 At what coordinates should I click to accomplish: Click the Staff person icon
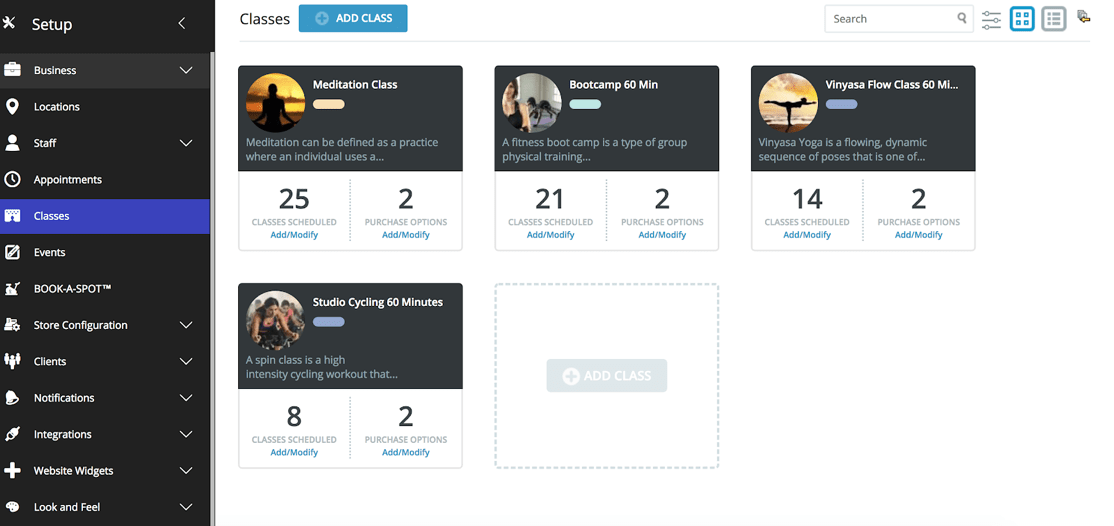pos(12,143)
